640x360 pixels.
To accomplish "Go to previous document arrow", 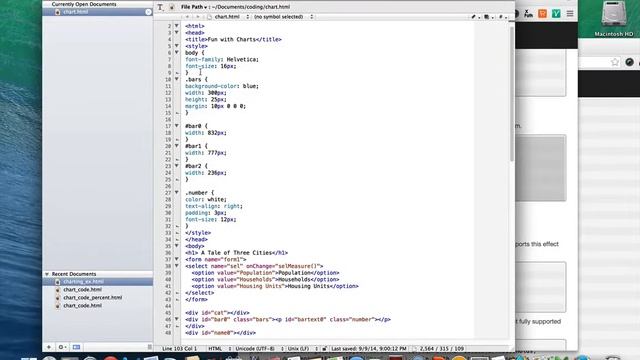I will point(187,17).
